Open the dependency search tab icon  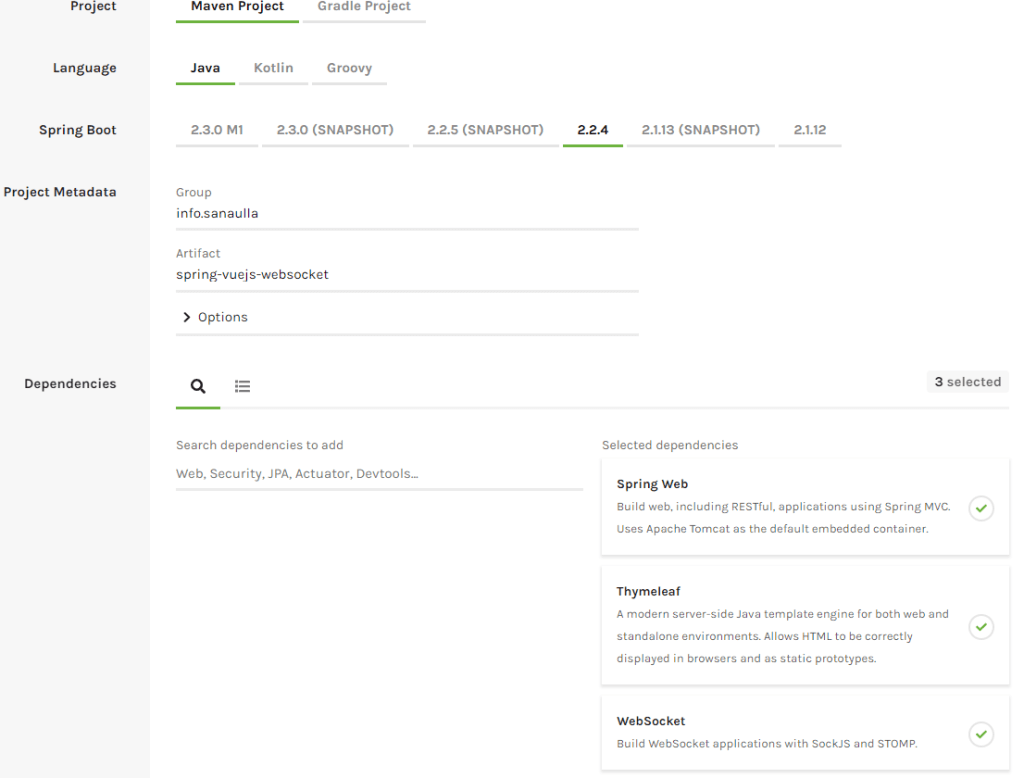coord(198,386)
